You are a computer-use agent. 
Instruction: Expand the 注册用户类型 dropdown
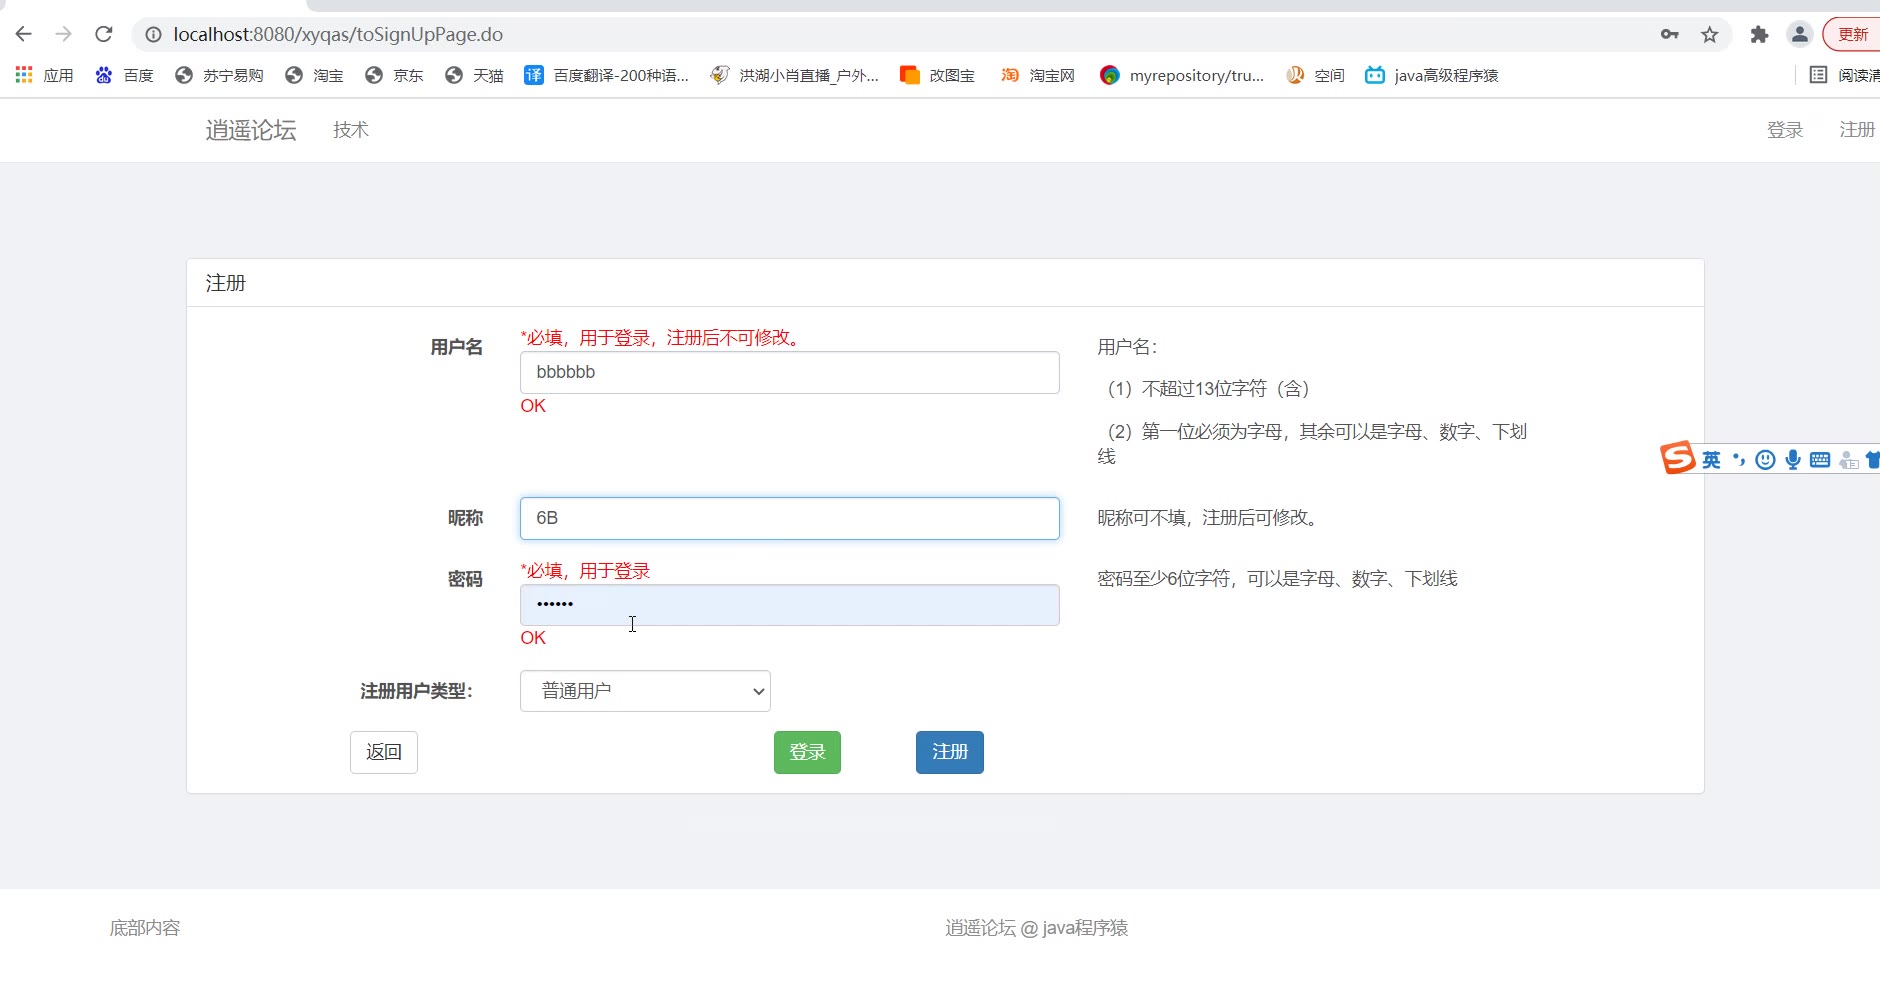[645, 691]
